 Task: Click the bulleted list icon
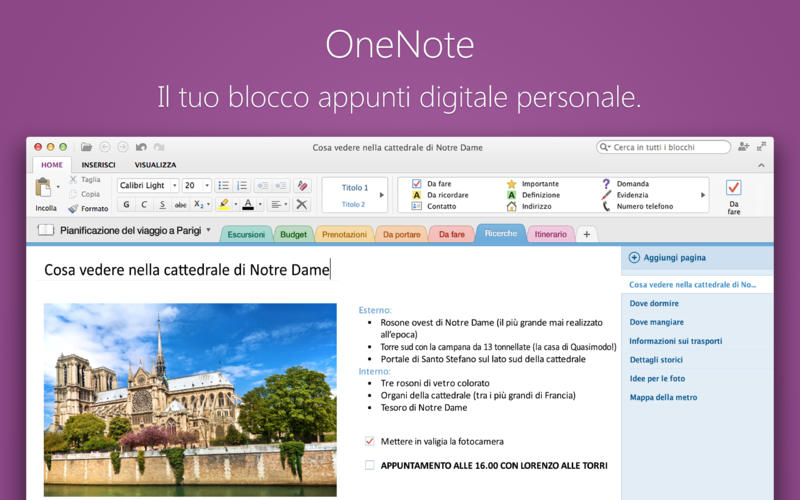point(224,185)
